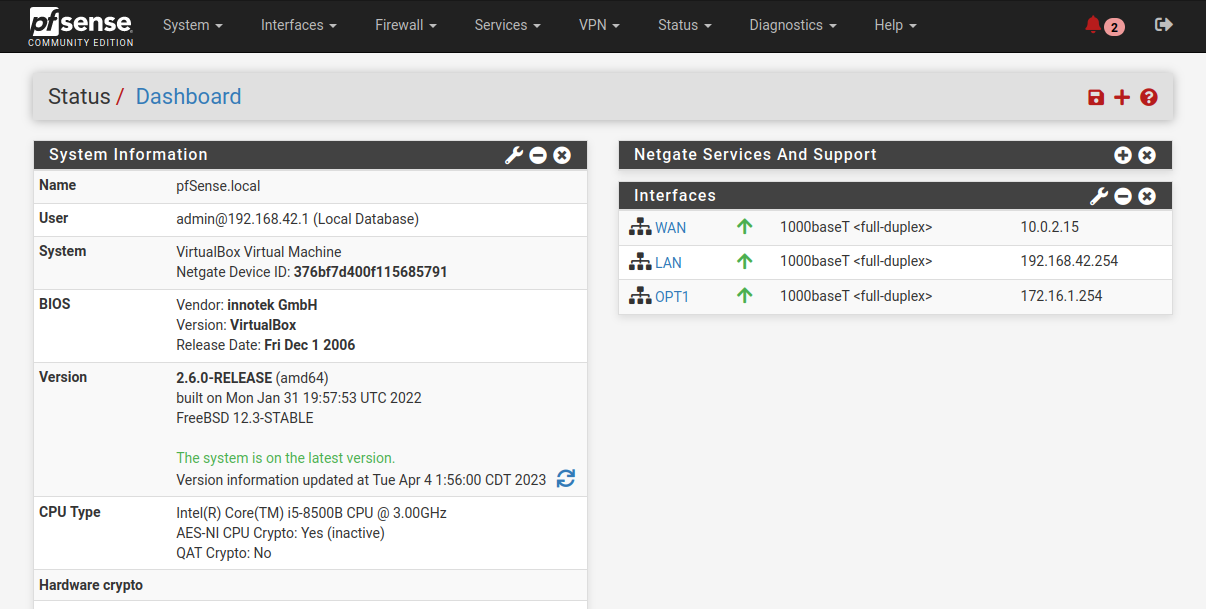Click the LAN interface link

pos(669,263)
